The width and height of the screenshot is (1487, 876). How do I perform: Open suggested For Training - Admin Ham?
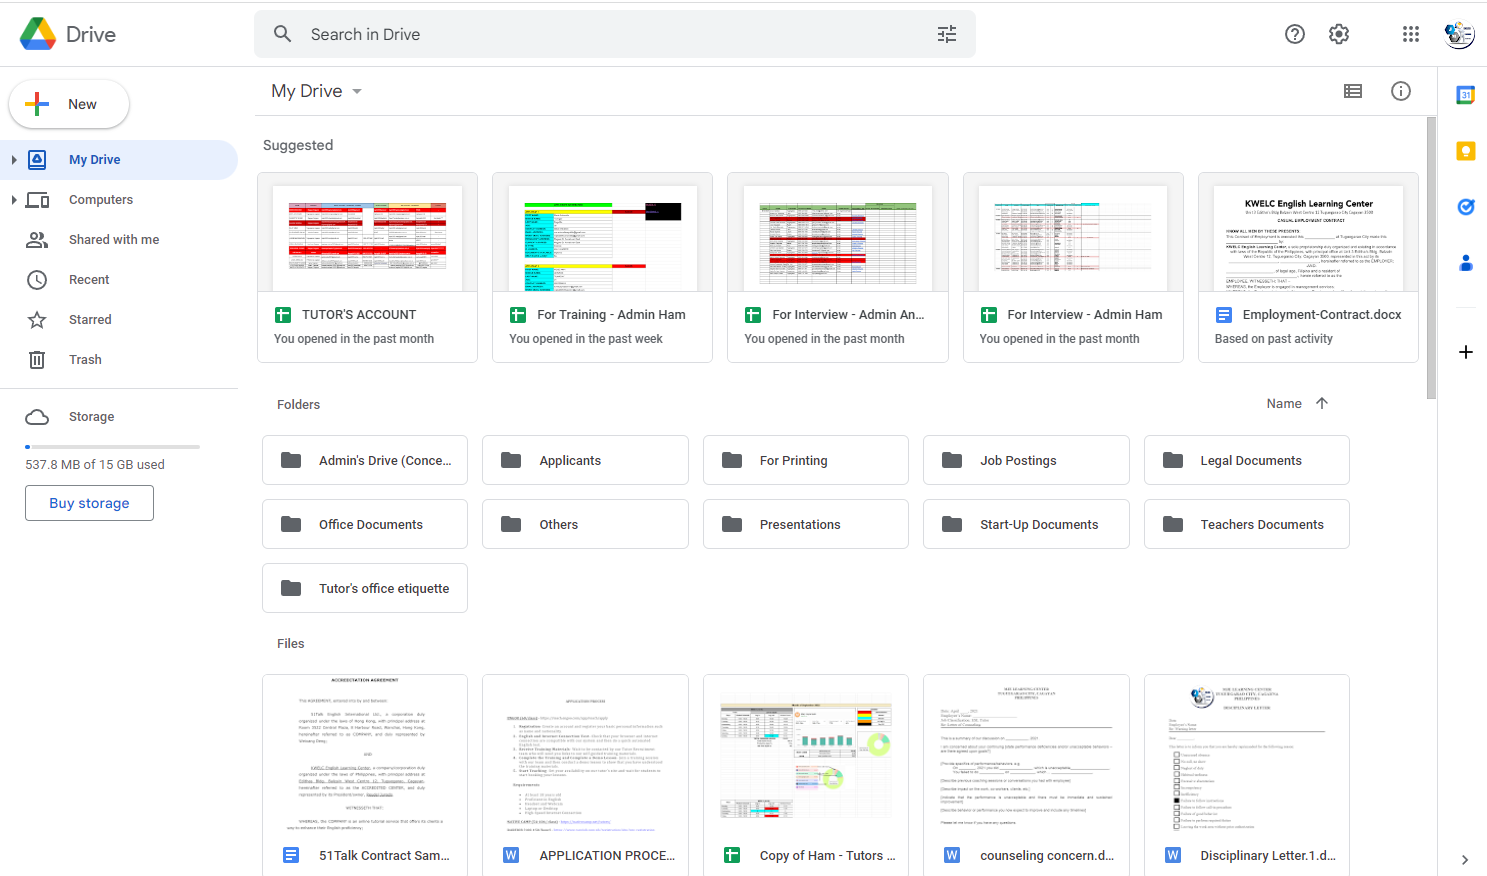pos(602,267)
